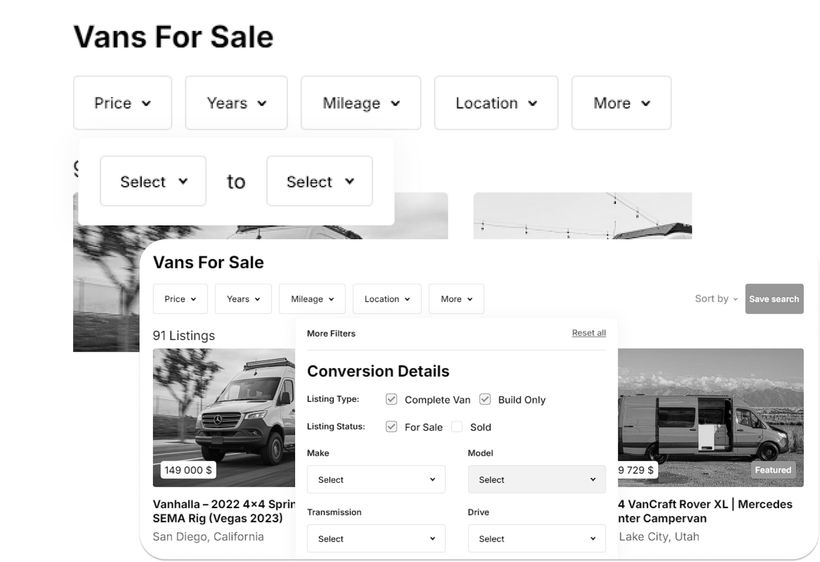
Task: Uncheck the For Sale checkbox
Action: click(391, 427)
